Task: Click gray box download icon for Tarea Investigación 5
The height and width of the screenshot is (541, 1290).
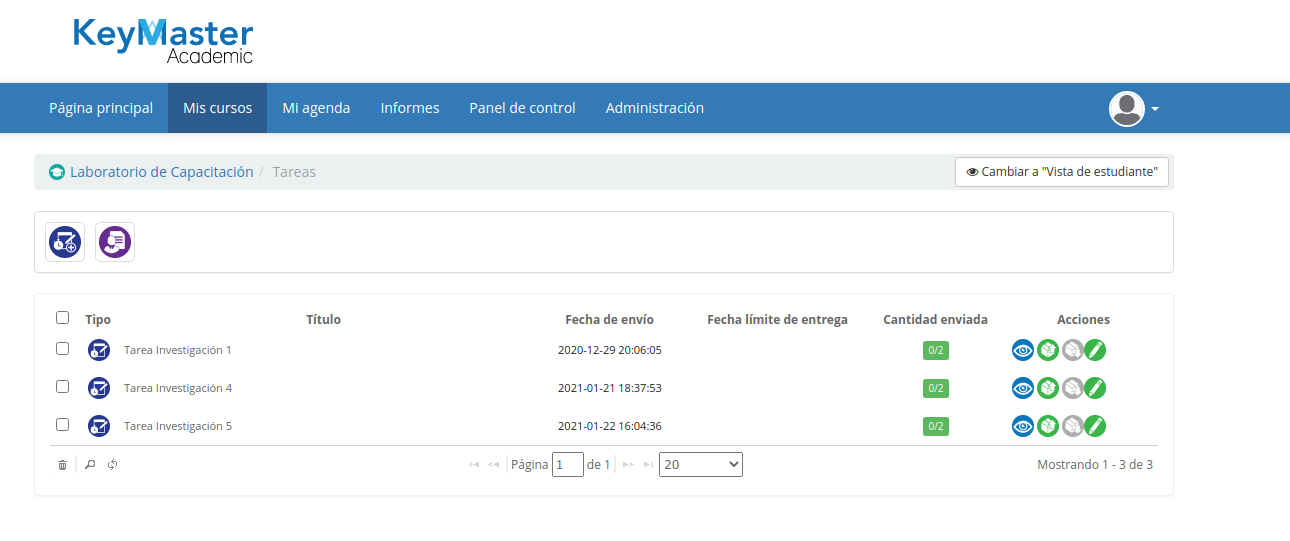Action: (x=1072, y=426)
